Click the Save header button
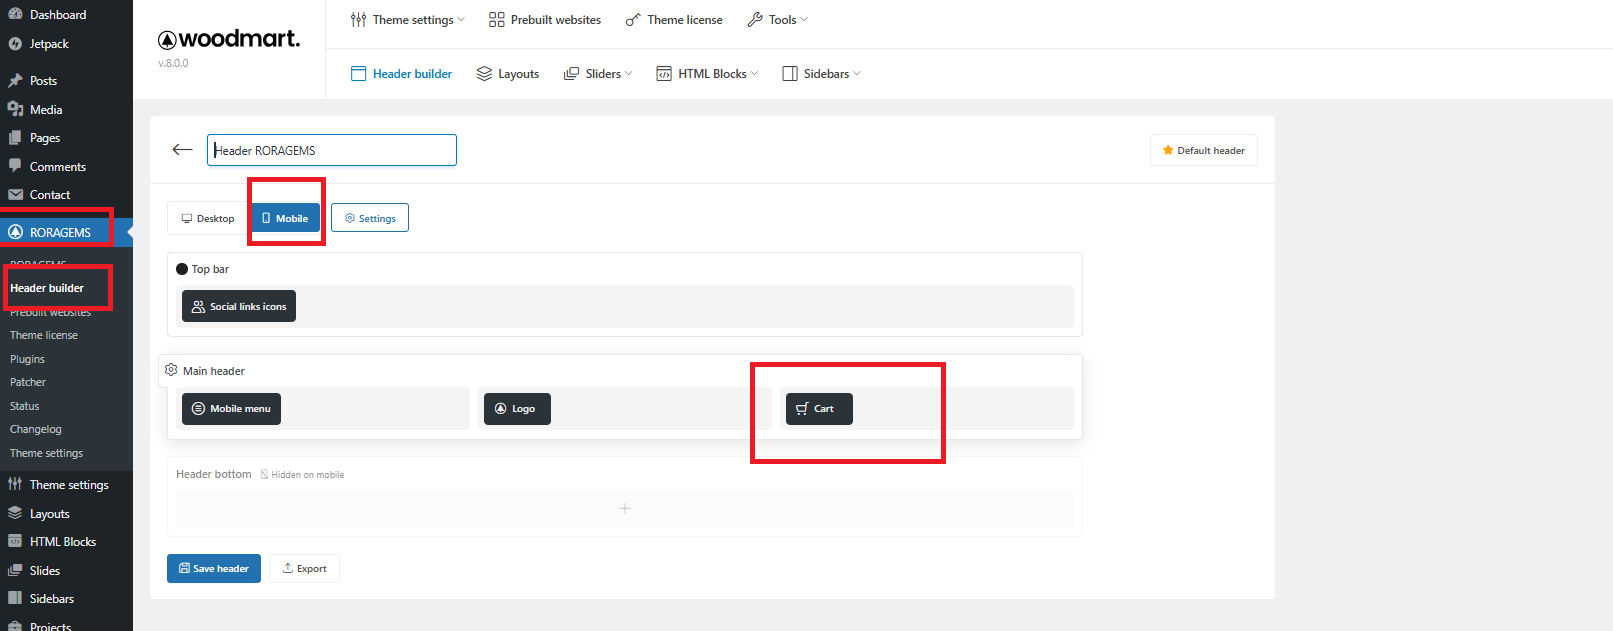This screenshot has width=1613, height=631. click(x=214, y=569)
